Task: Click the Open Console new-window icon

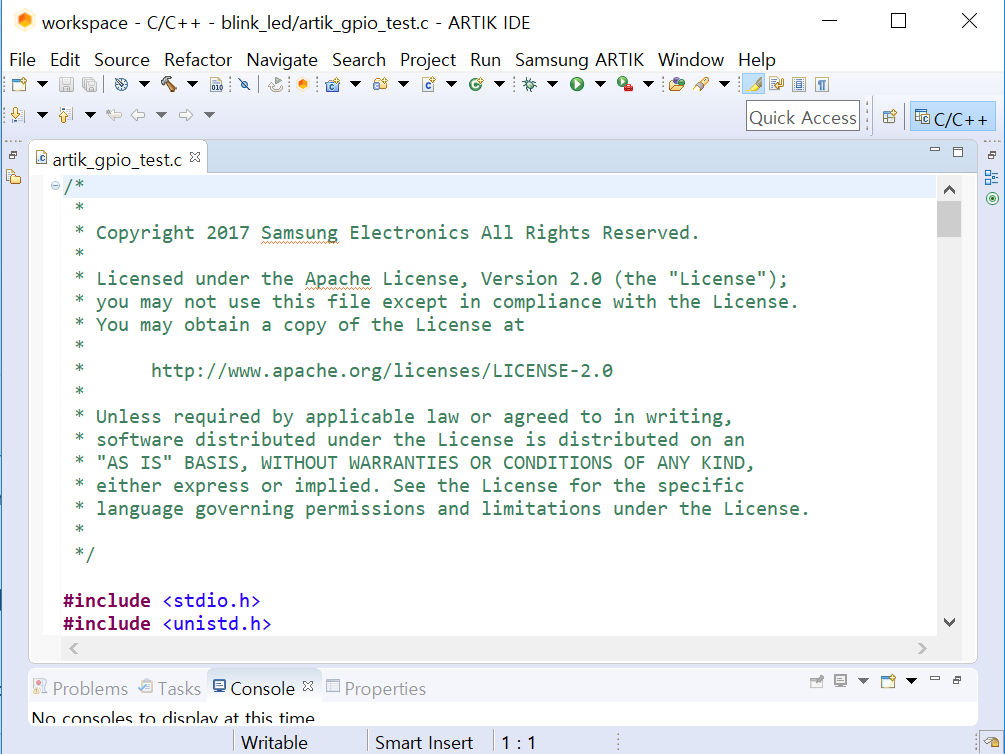Action: [888, 681]
